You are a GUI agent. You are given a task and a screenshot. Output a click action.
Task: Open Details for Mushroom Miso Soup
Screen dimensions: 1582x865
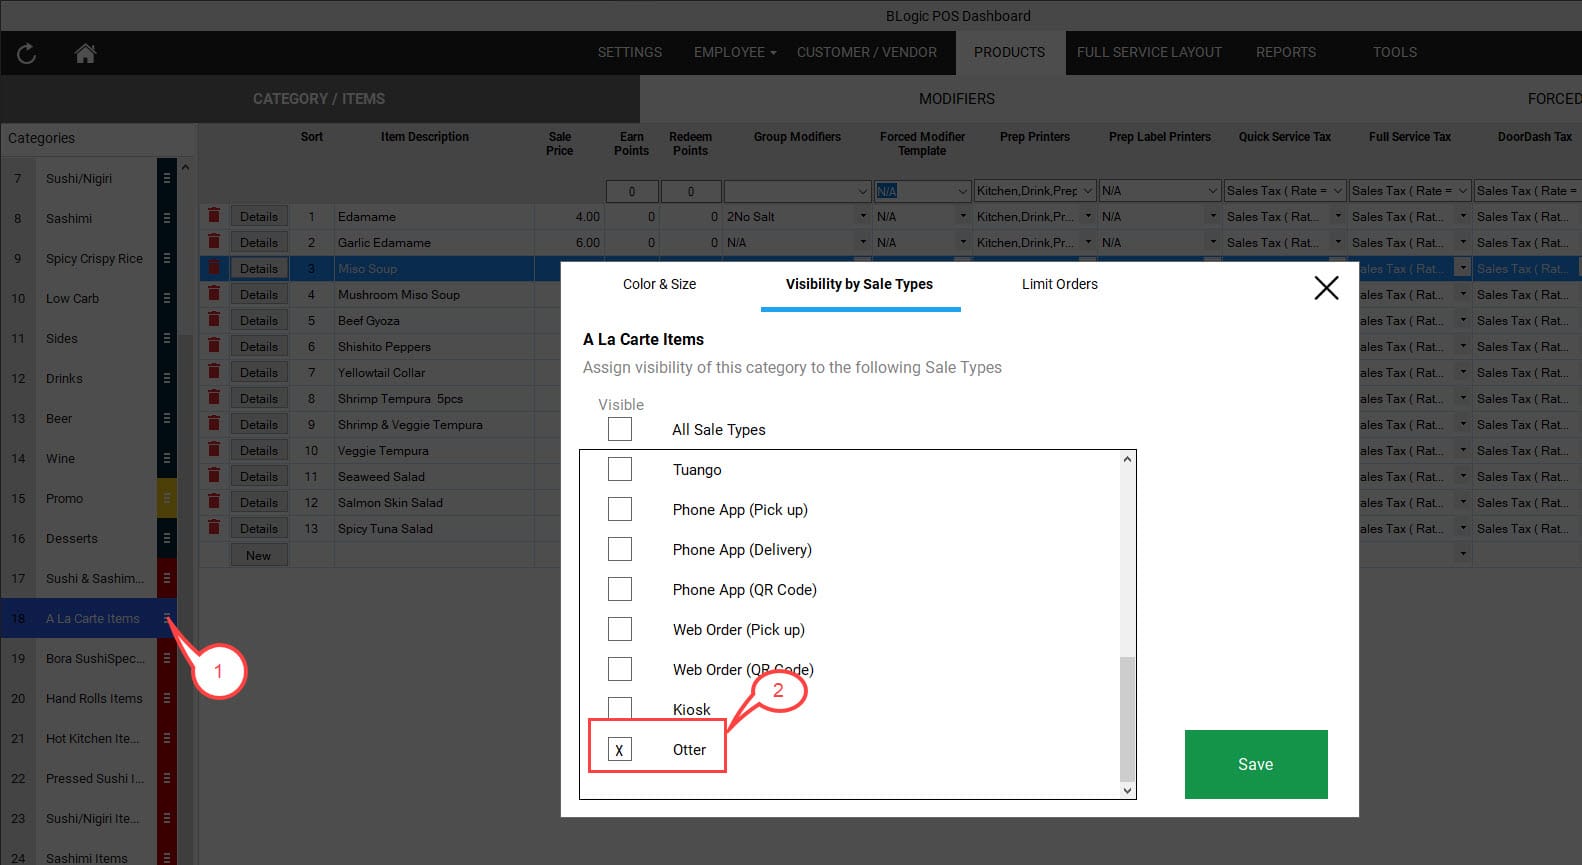pos(259,295)
